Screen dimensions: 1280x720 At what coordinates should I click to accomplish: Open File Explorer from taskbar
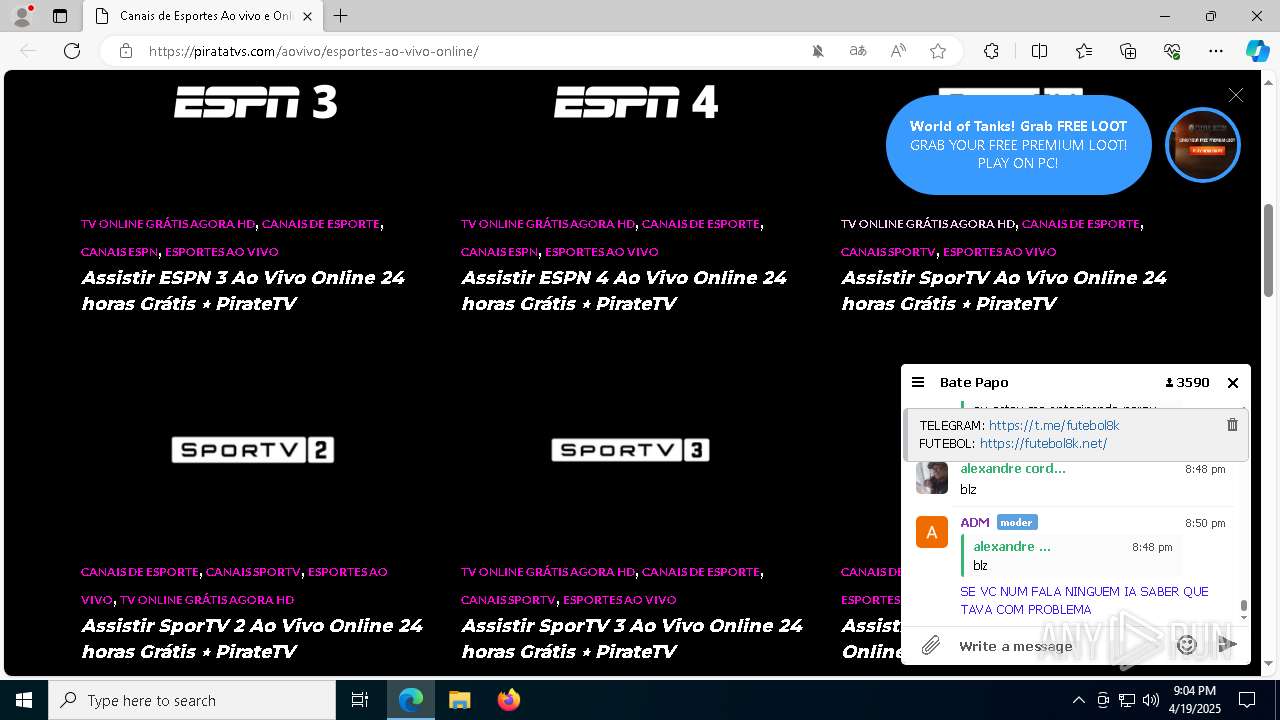460,700
